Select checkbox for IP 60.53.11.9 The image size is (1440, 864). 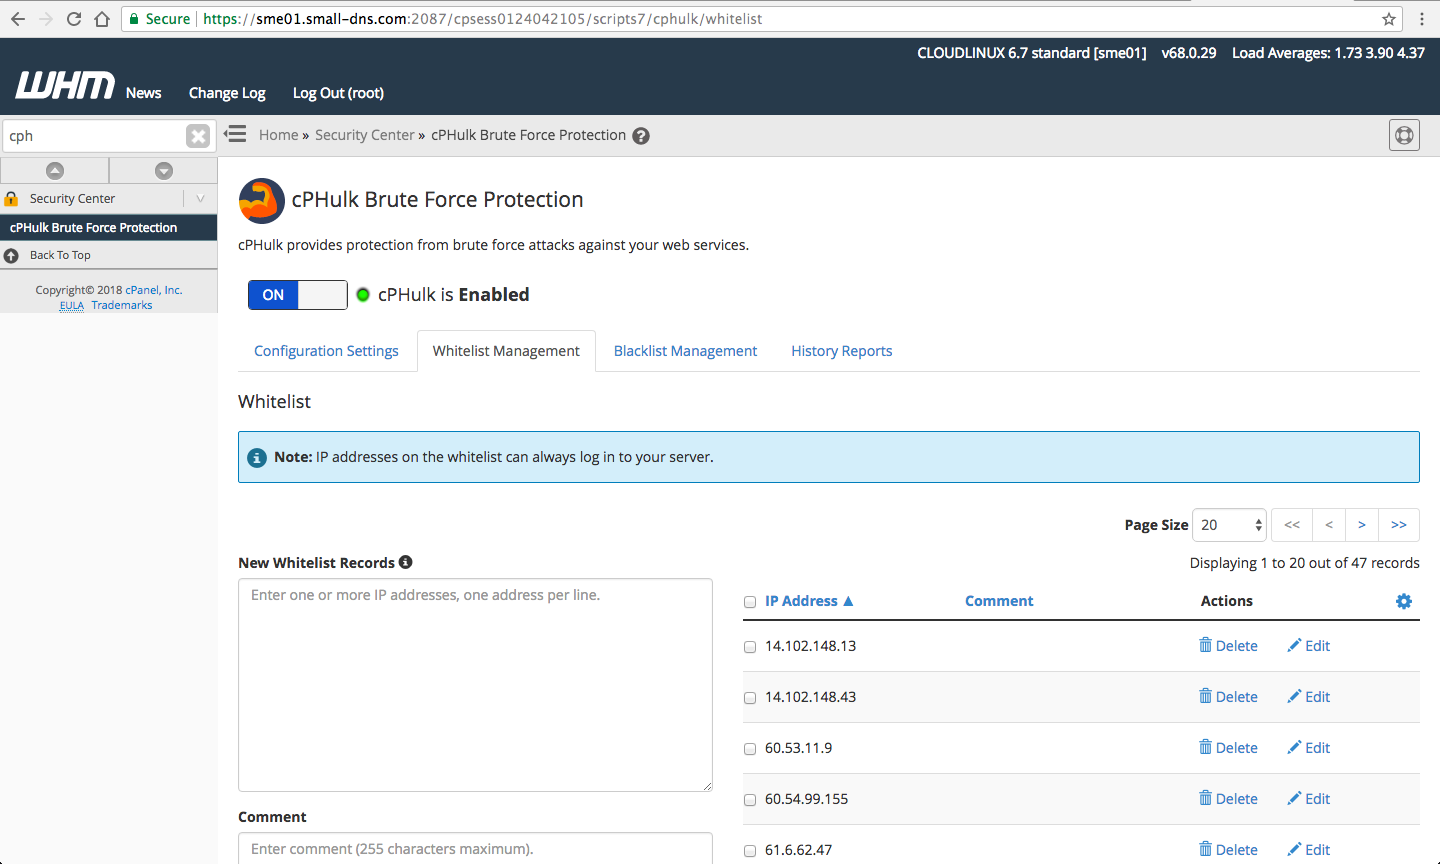click(x=750, y=749)
